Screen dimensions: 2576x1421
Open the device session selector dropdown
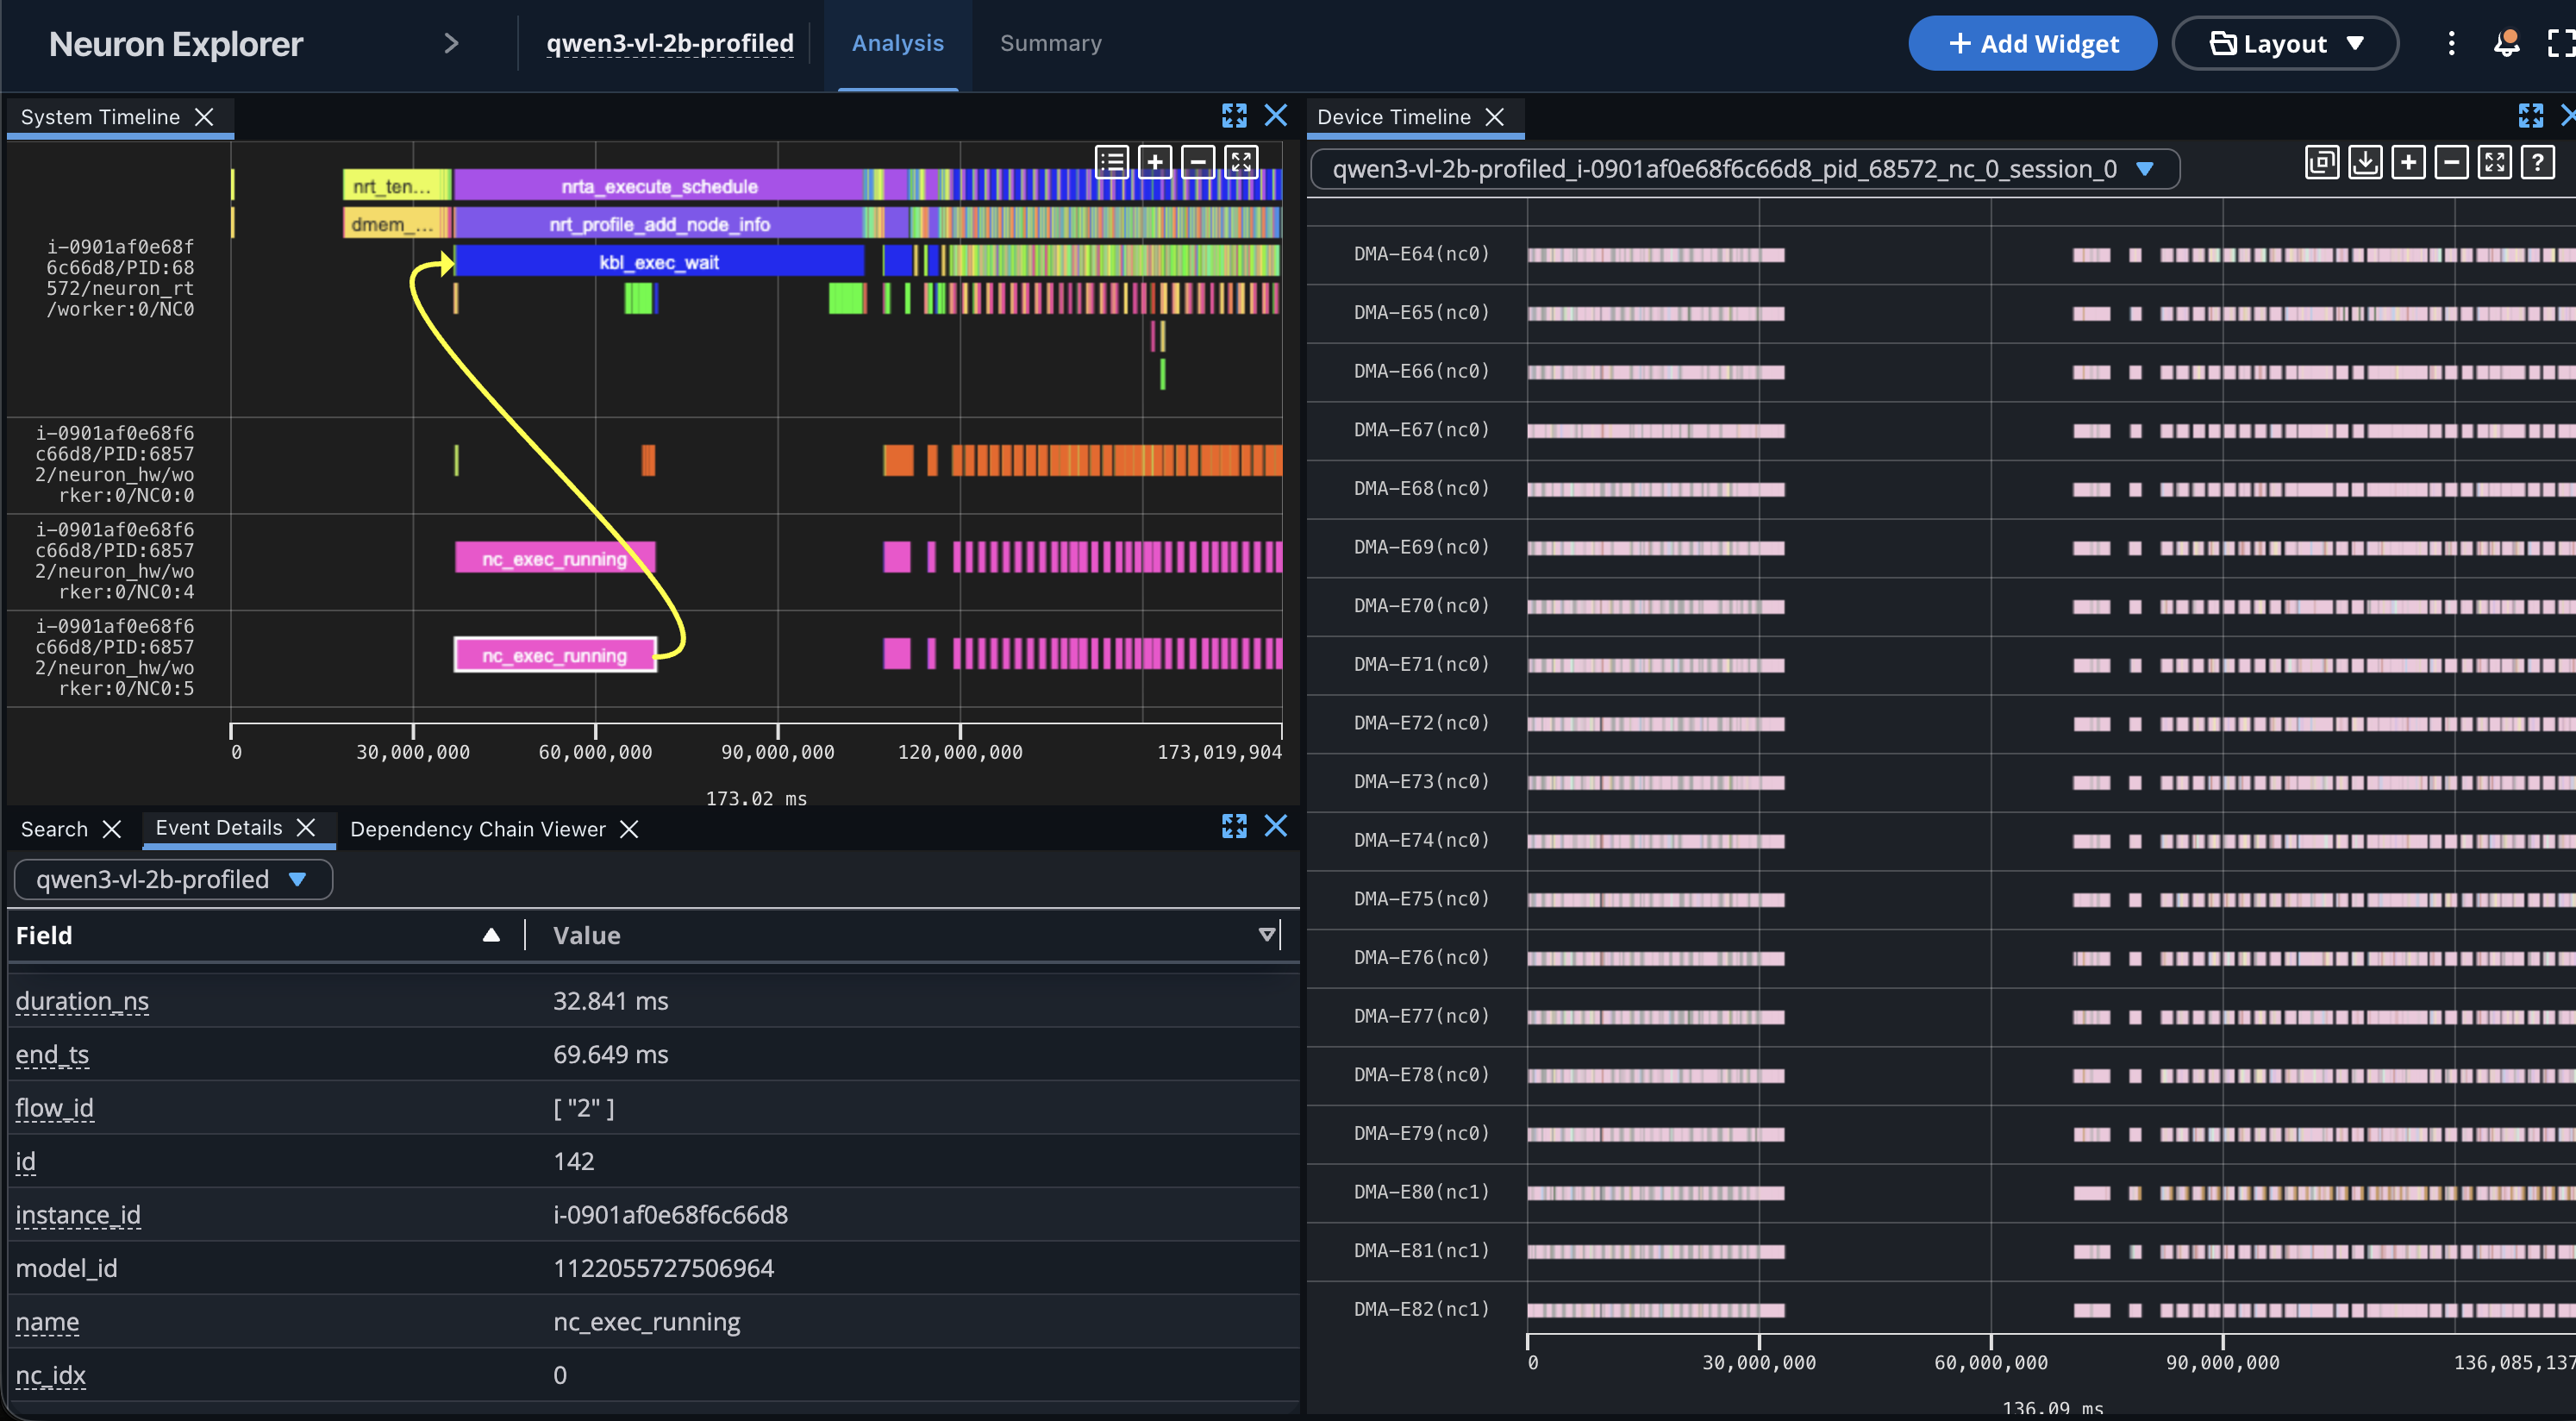click(1745, 169)
